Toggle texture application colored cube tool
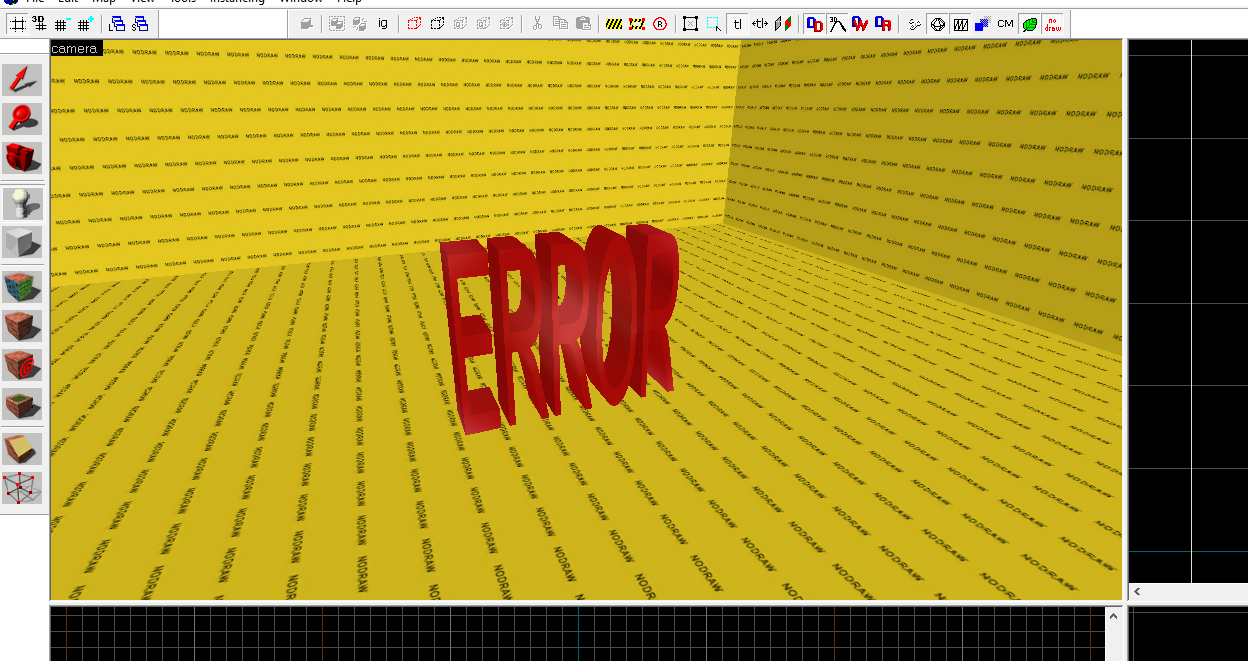The image size is (1248, 661). (22, 288)
